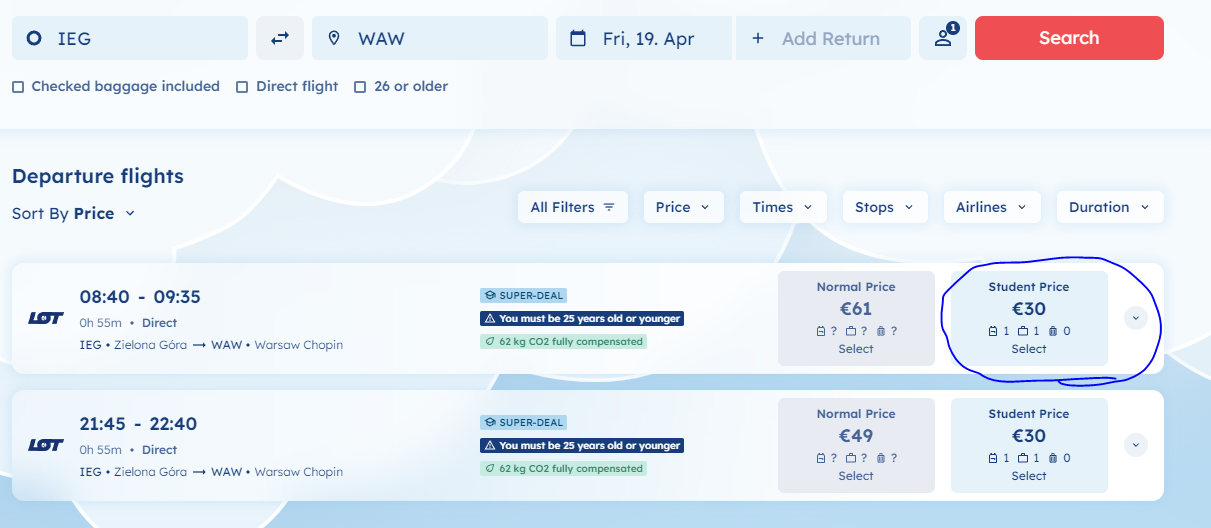Screen dimensions: 1211x528
Task: Select Normal Price €61 fare
Action: click(x=856, y=318)
